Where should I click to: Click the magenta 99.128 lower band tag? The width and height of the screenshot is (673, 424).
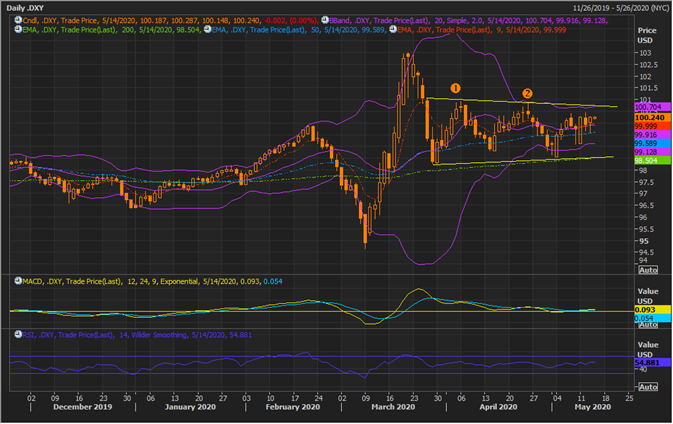(652, 152)
